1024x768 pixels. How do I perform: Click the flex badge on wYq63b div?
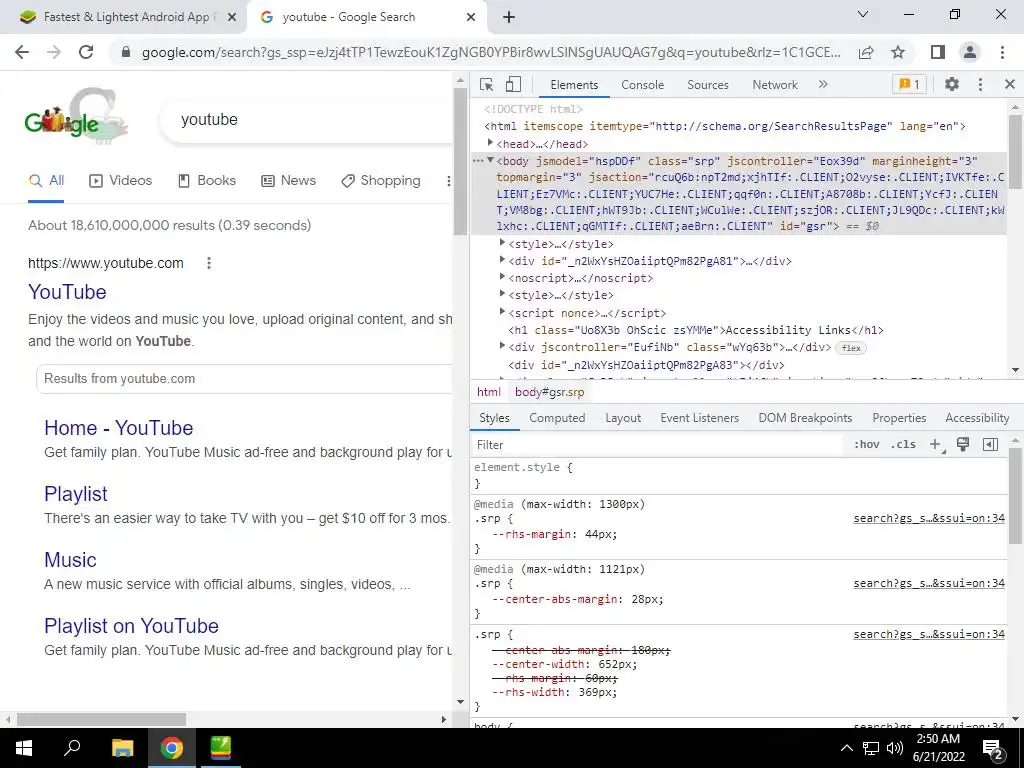point(851,348)
